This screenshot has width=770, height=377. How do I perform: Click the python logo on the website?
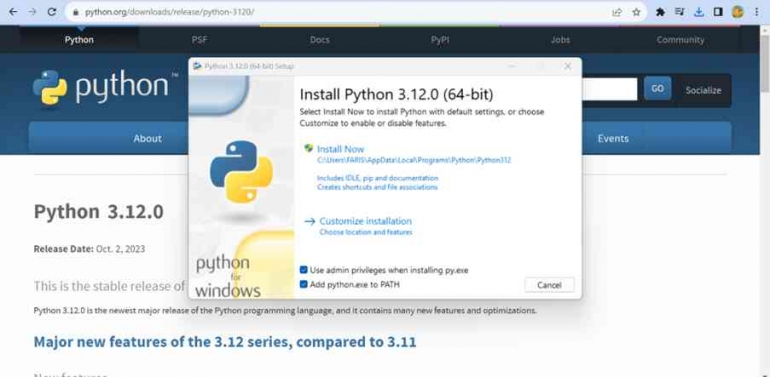click(x=106, y=87)
